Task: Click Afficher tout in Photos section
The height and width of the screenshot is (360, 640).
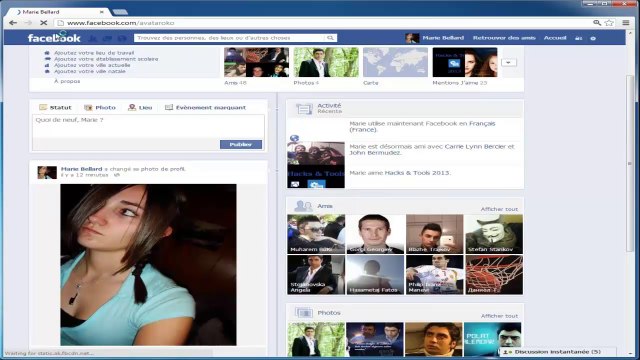Action: 499,316
